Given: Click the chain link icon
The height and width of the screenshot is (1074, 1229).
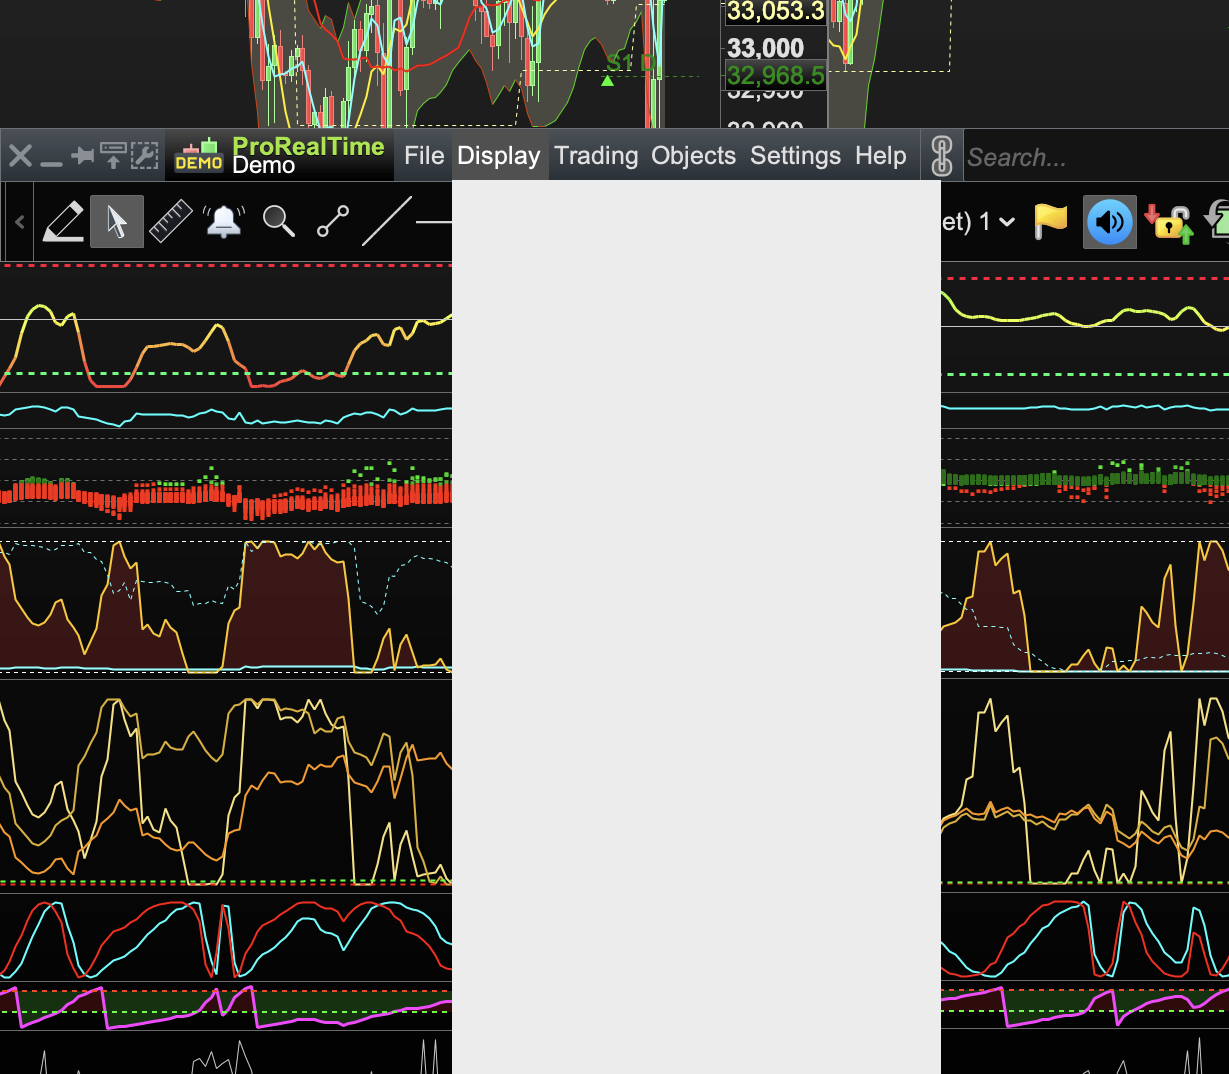Looking at the screenshot, I should click(942, 156).
